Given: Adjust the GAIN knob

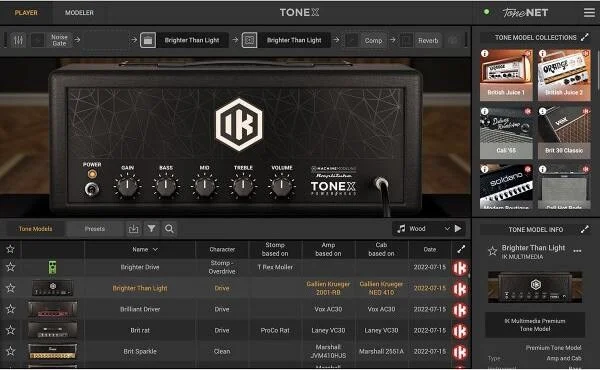Looking at the screenshot, I should pyautogui.click(x=127, y=186).
